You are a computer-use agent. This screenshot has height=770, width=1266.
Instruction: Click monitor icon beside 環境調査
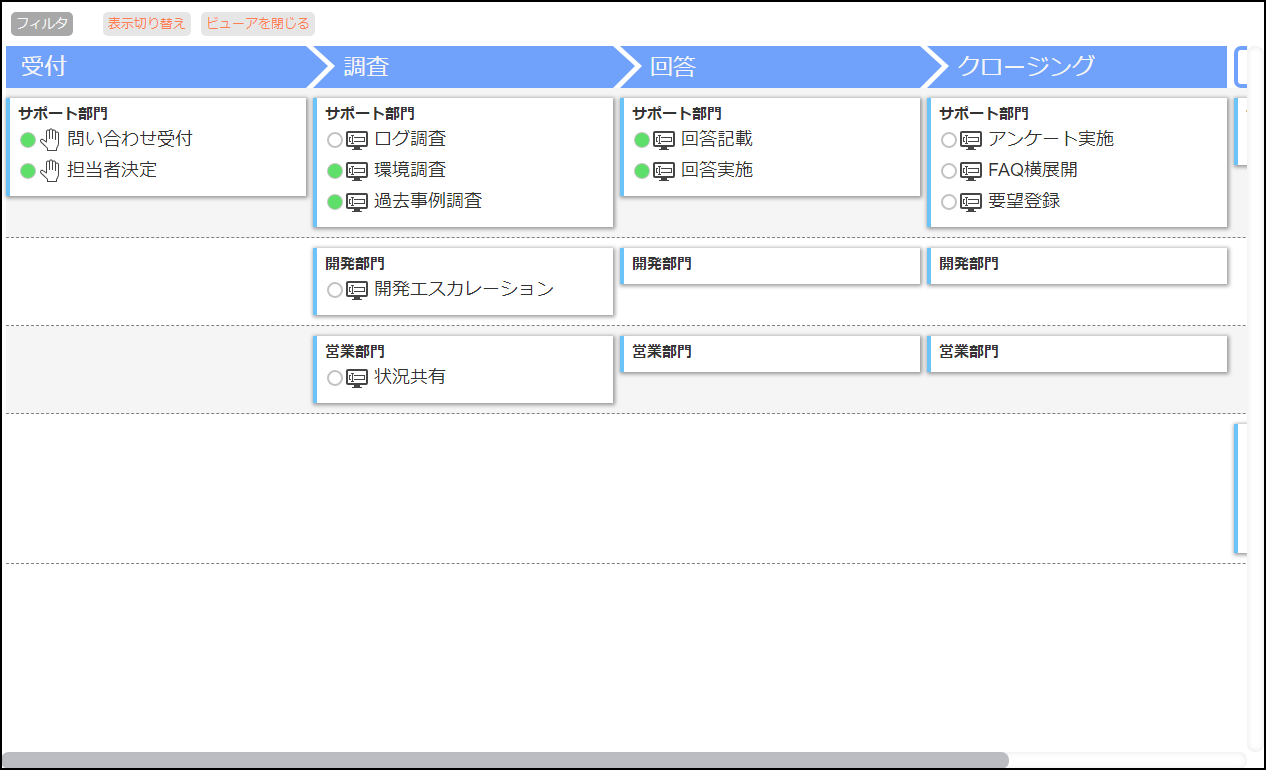(x=357, y=171)
